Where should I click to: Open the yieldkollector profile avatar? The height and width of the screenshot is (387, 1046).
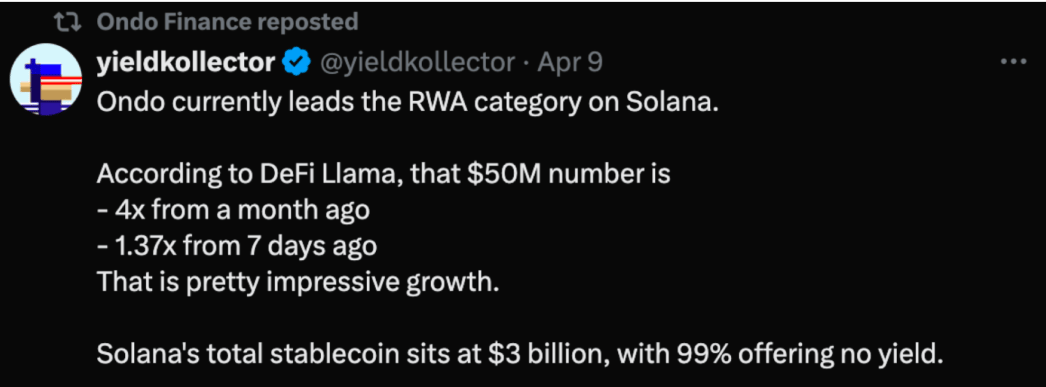click(x=46, y=79)
